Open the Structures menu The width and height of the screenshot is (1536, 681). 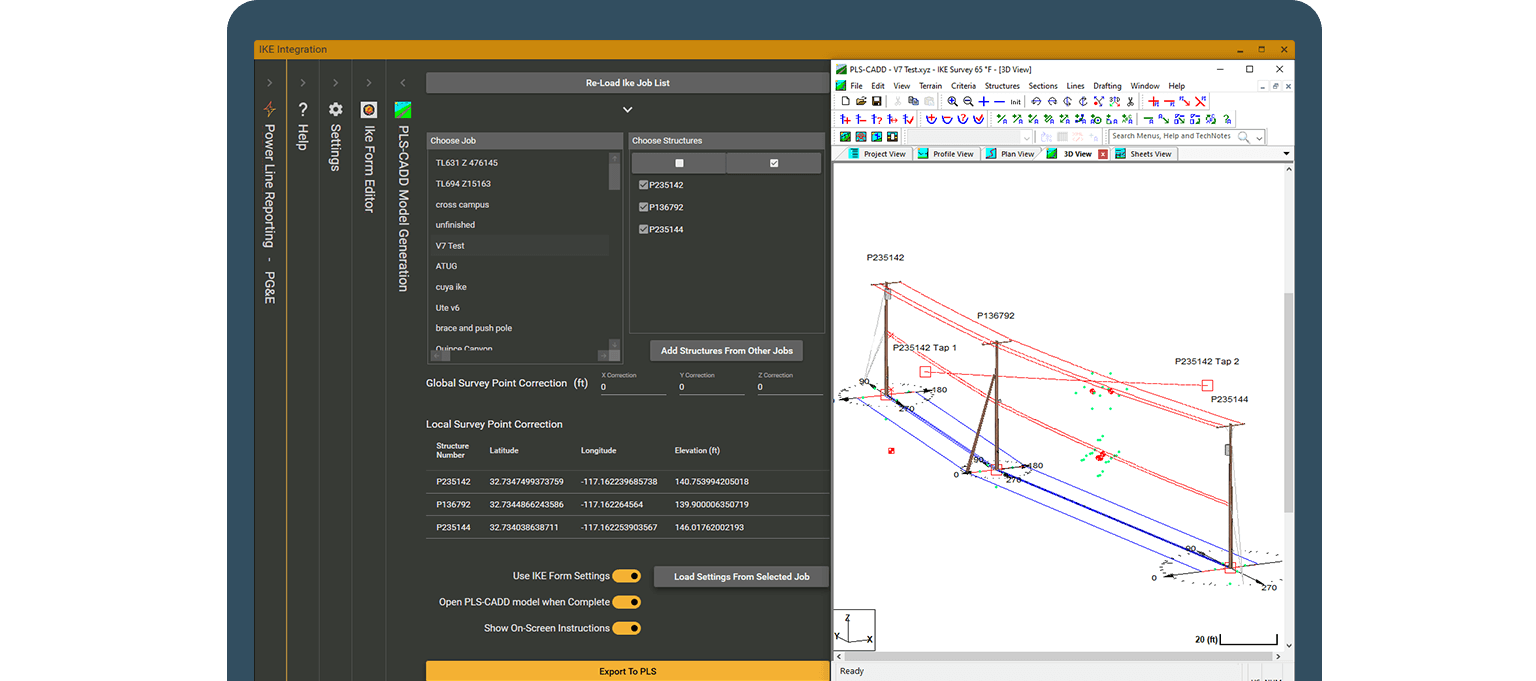coord(1002,86)
